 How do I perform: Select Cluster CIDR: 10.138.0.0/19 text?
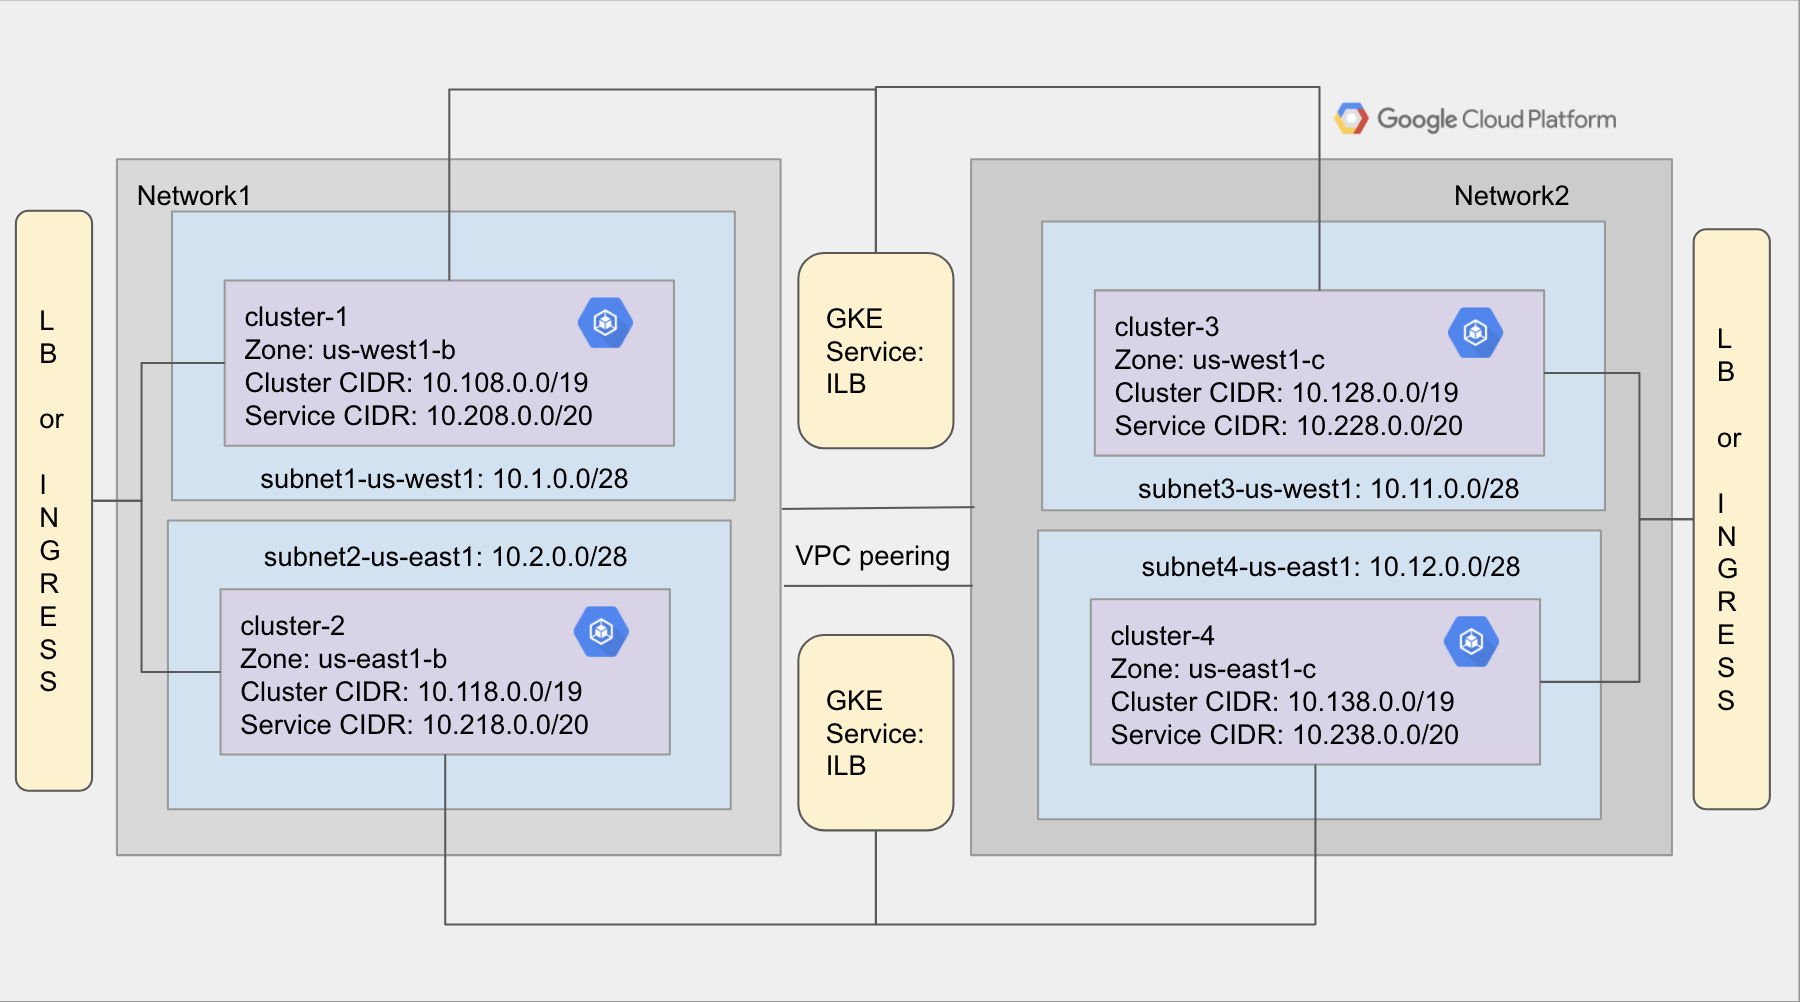tap(1282, 702)
